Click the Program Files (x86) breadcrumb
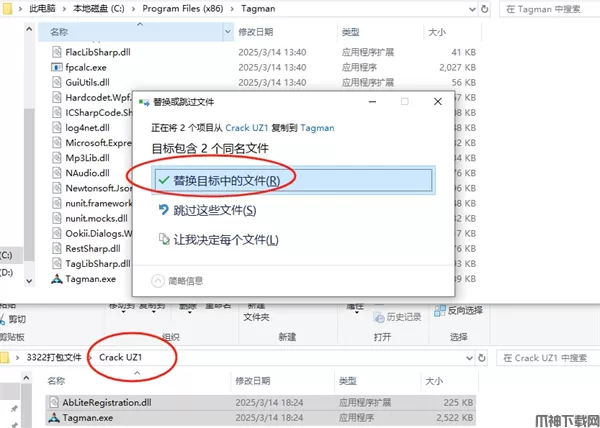This screenshot has width=600, height=428. coord(183,9)
